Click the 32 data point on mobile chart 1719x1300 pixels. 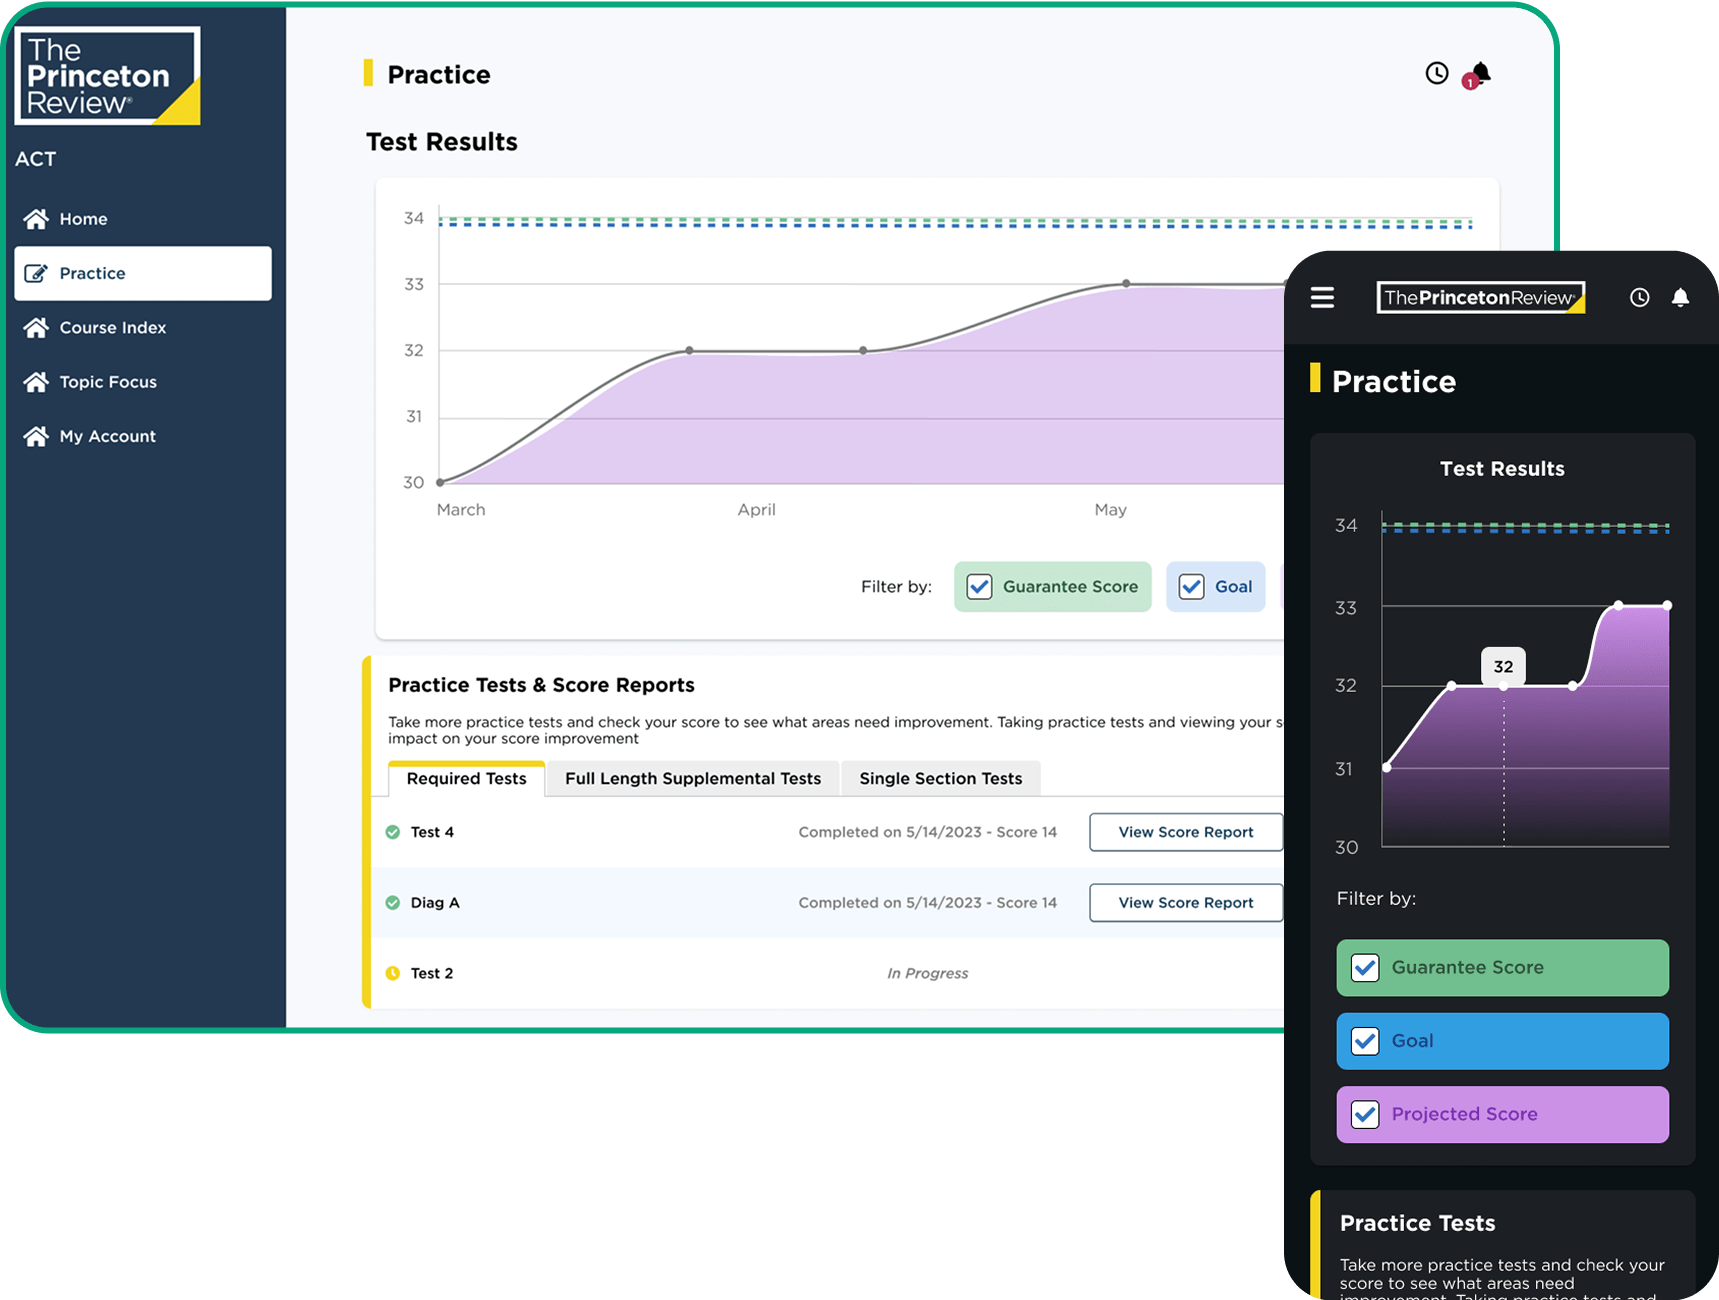[1503, 686]
